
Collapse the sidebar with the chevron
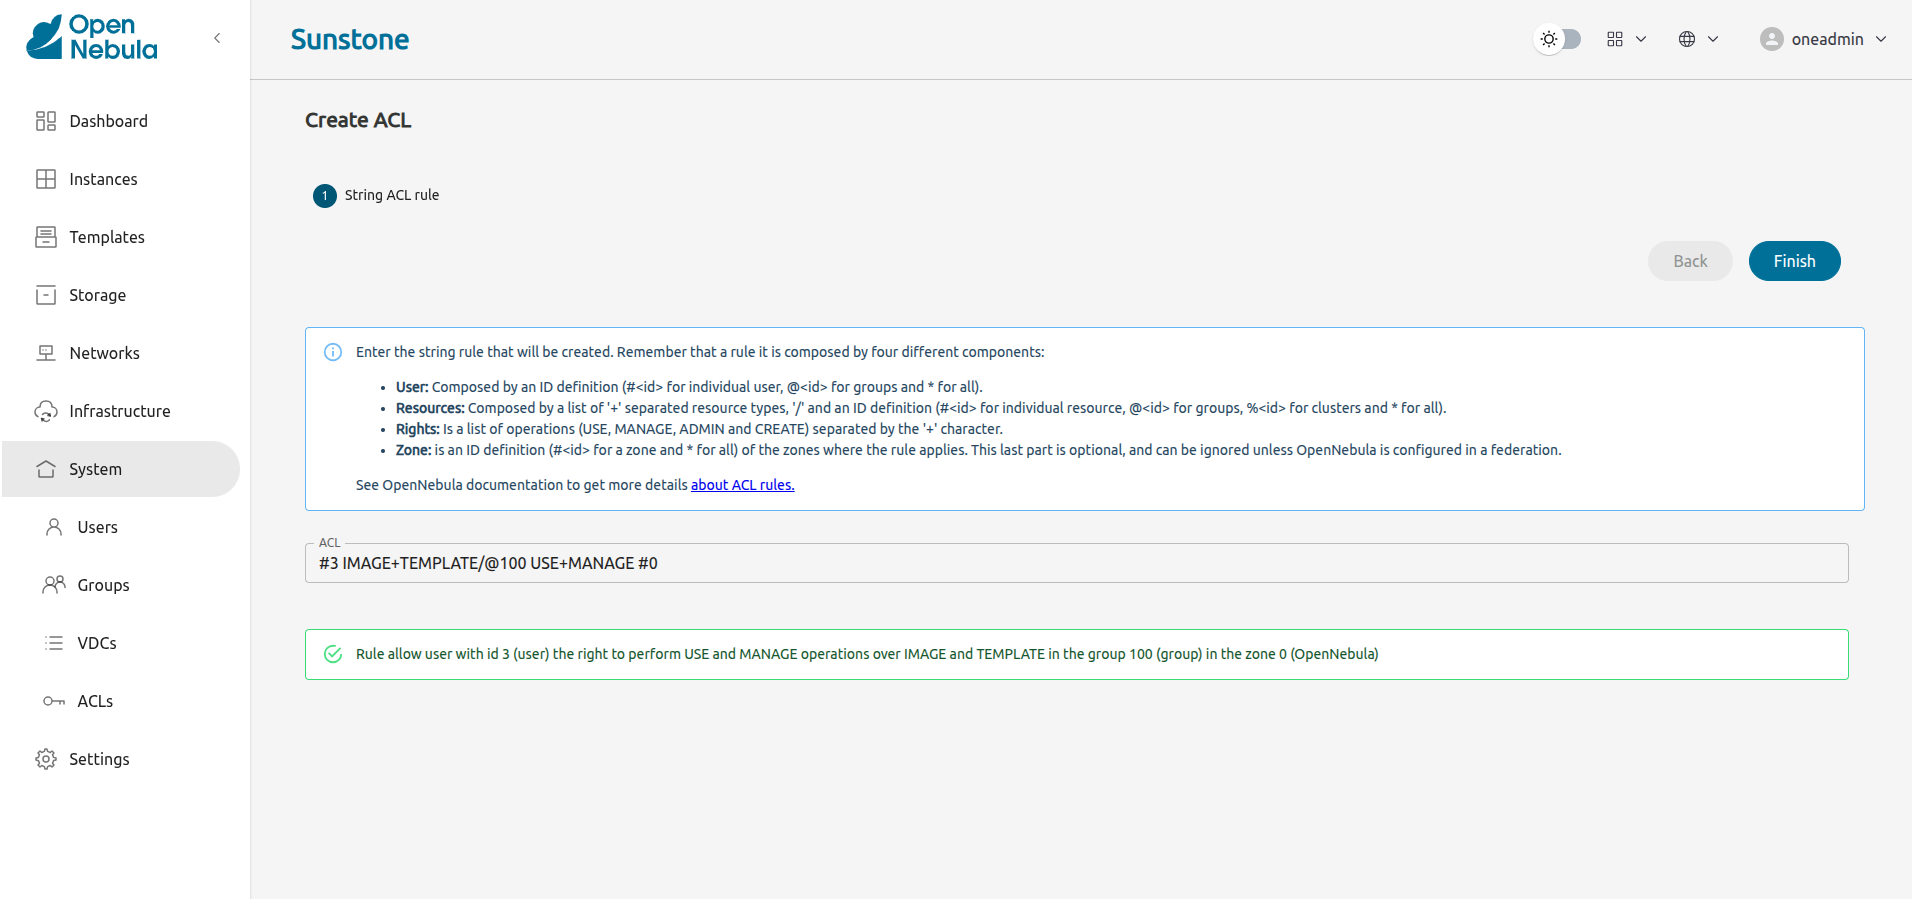click(x=217, y=38)
